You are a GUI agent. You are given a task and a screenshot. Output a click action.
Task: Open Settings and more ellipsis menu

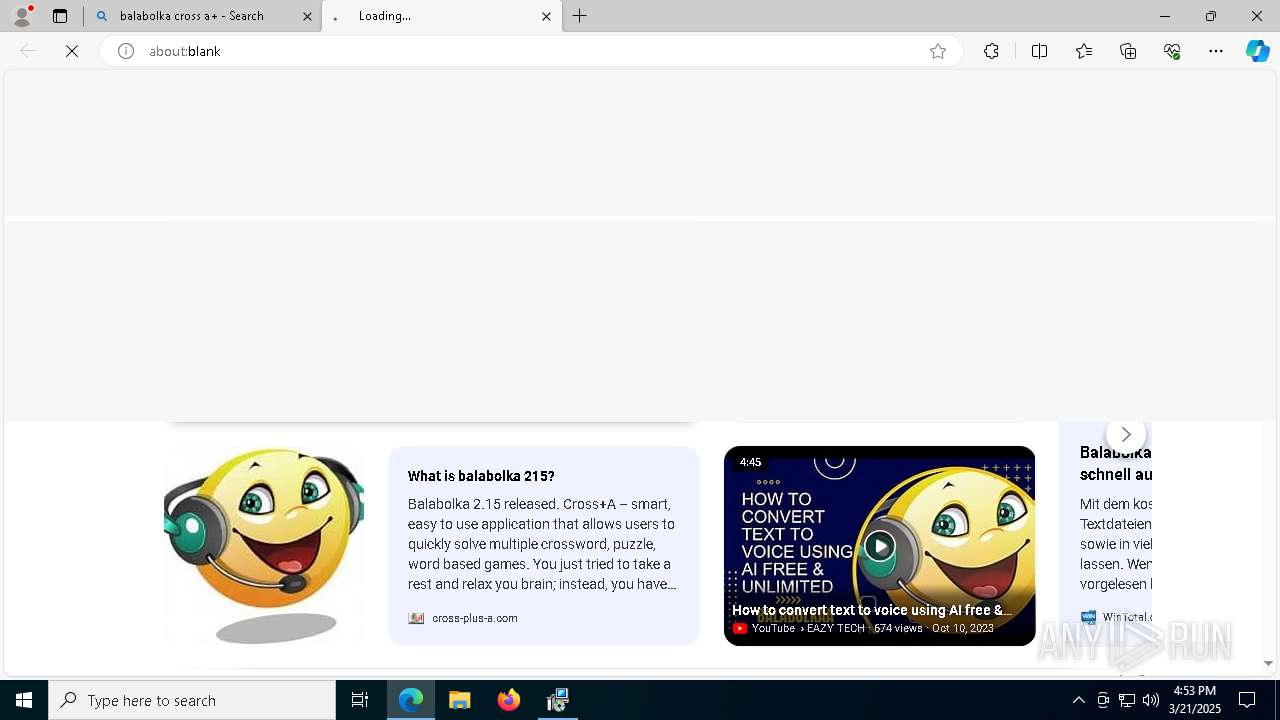1216,51
